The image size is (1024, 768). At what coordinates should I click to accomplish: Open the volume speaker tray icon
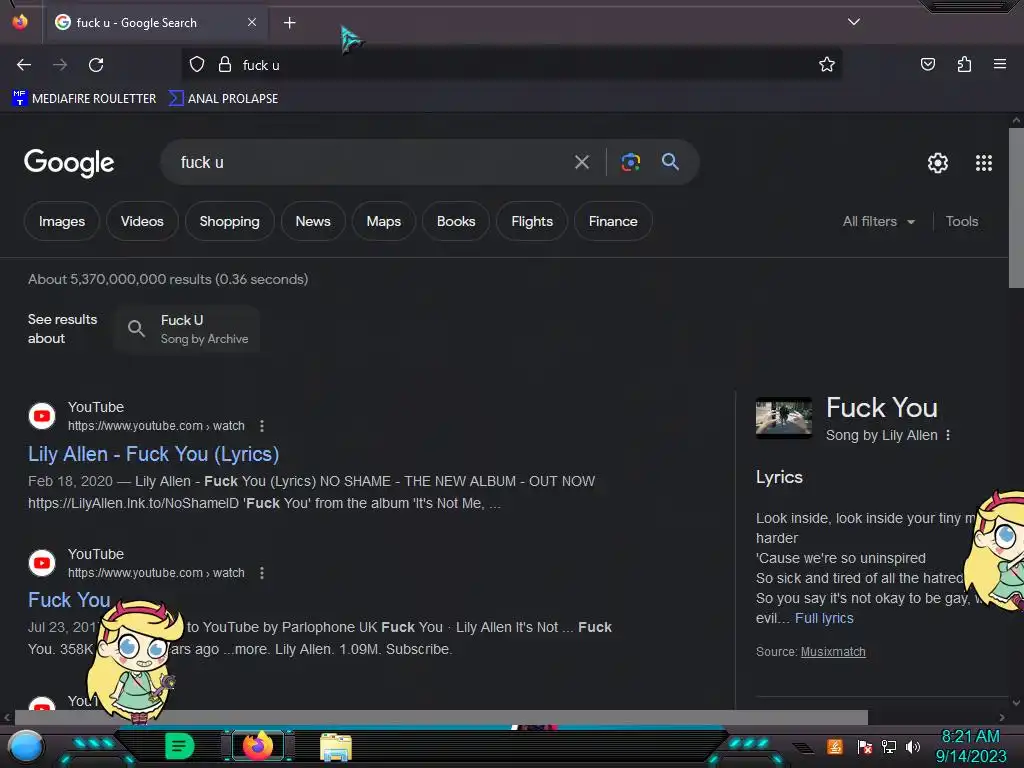pyautogui.click(x=913, y=746)
